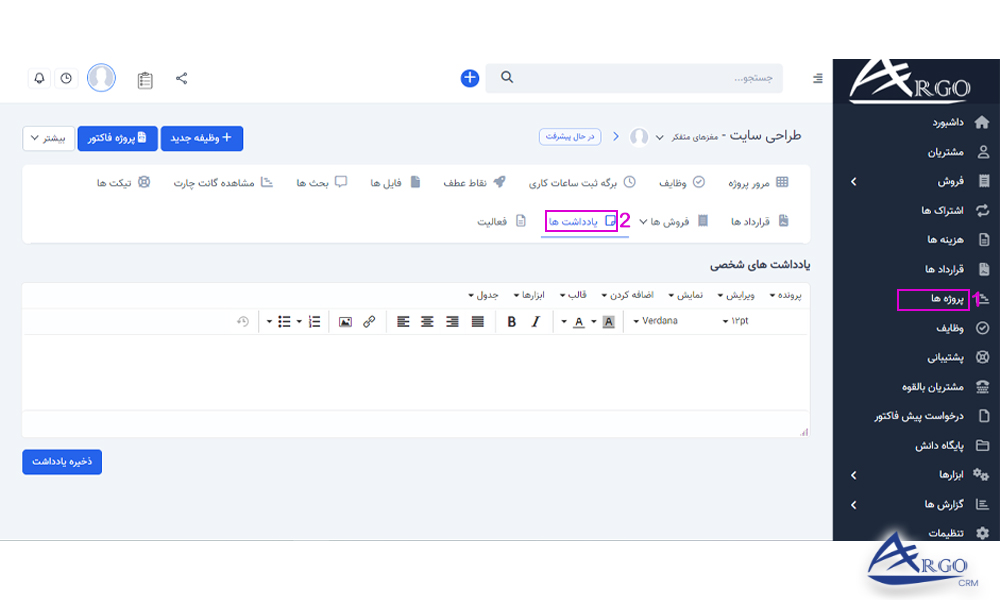Click the notifications bell icon

point(39,78)
